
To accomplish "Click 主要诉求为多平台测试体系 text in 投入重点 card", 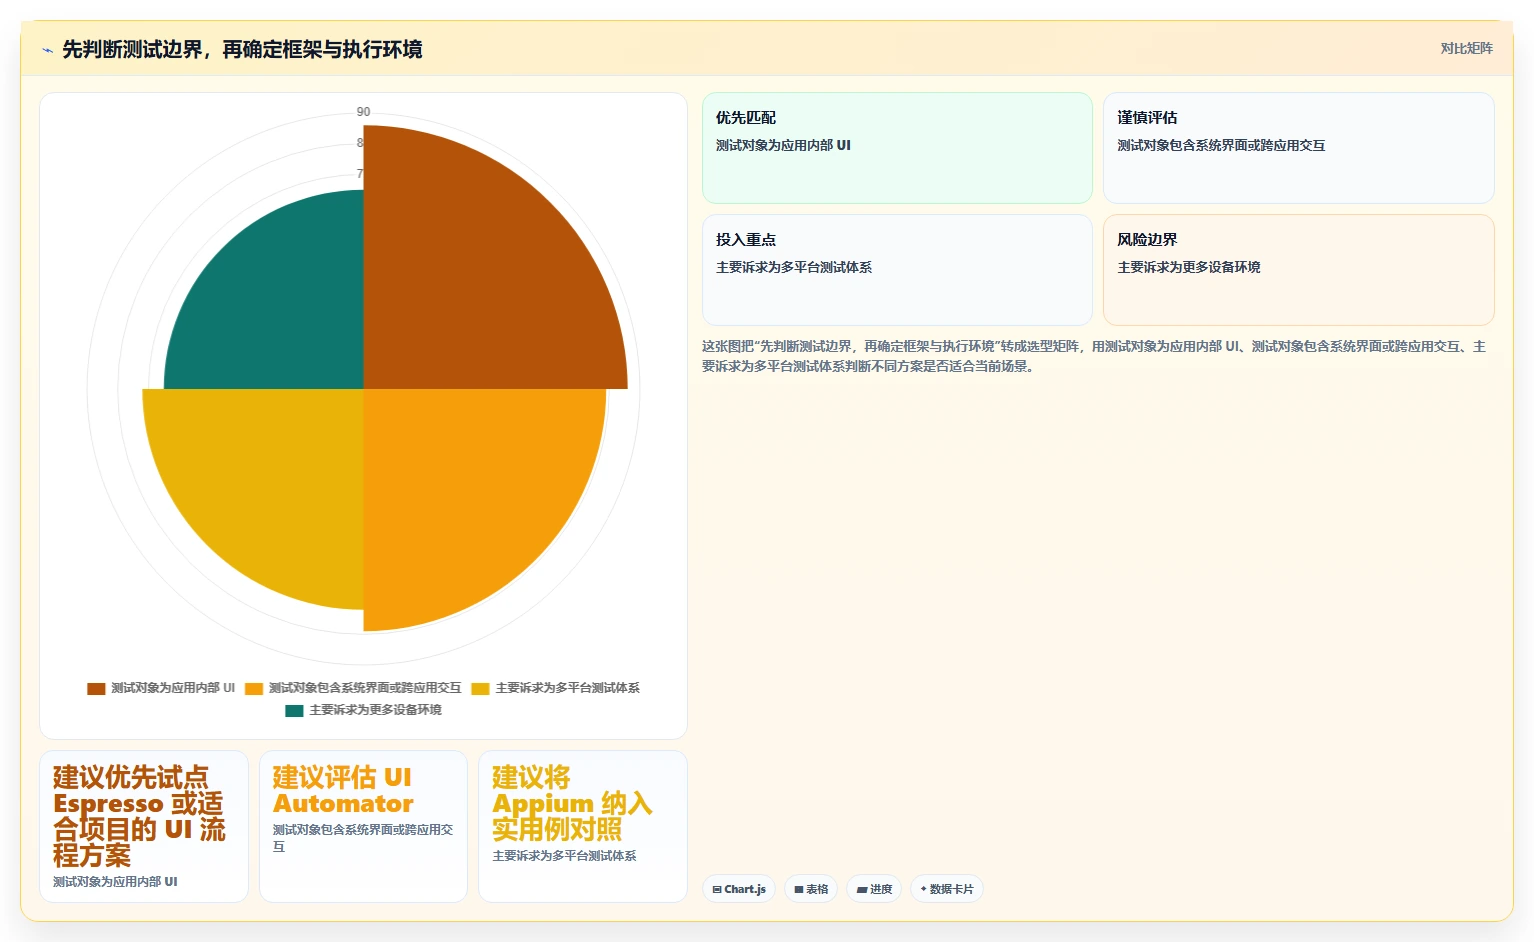I will tap(794, 267).
